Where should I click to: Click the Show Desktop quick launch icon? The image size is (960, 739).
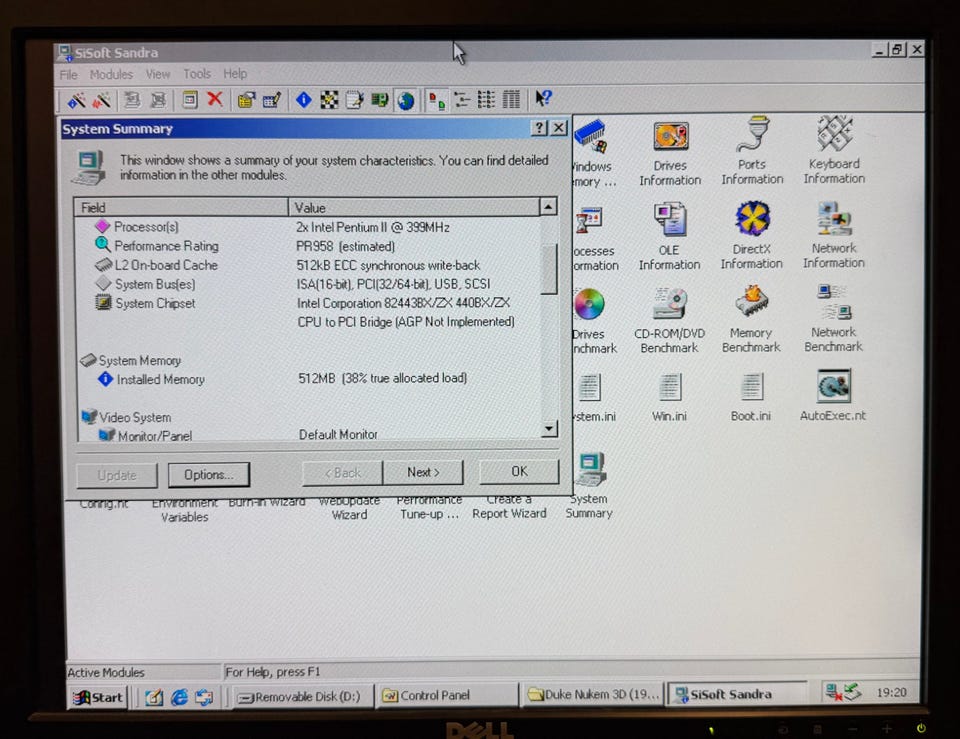pos(154,697)
